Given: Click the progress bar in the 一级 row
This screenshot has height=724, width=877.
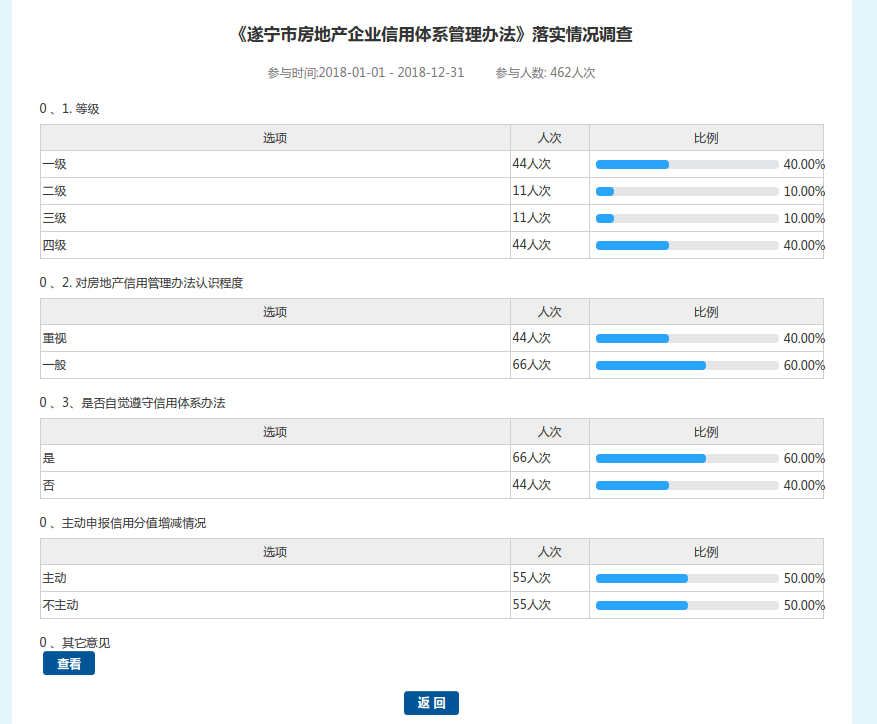Looking at the screenshot, I should click(x=686, y=164).
